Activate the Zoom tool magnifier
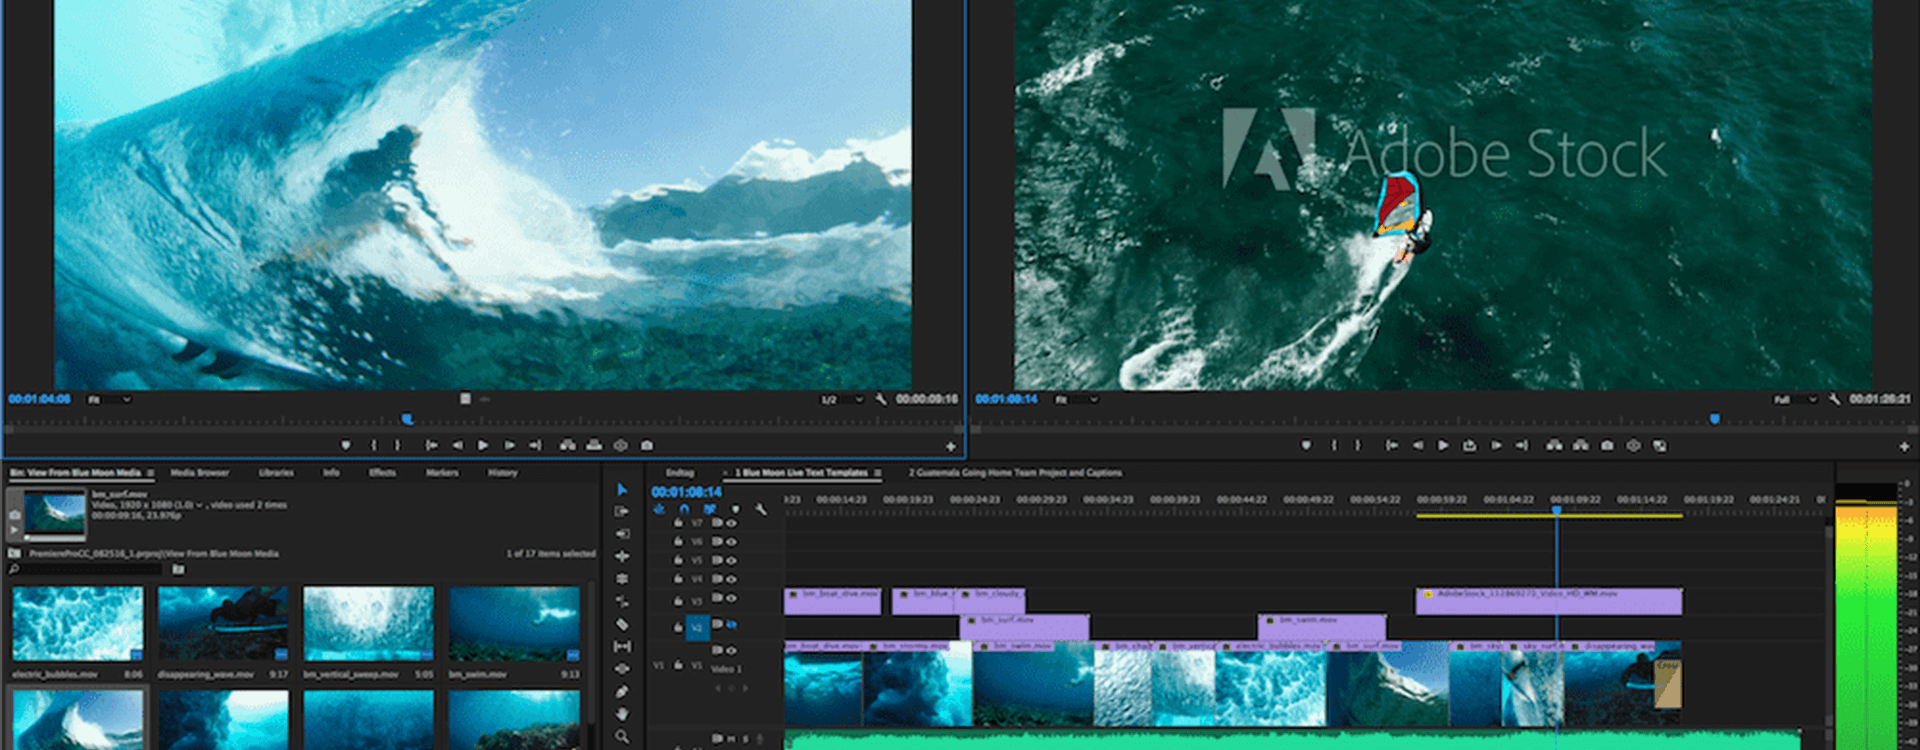This screenshot has width=1920, height=750. pyautogui.click(x=622, y=737)
